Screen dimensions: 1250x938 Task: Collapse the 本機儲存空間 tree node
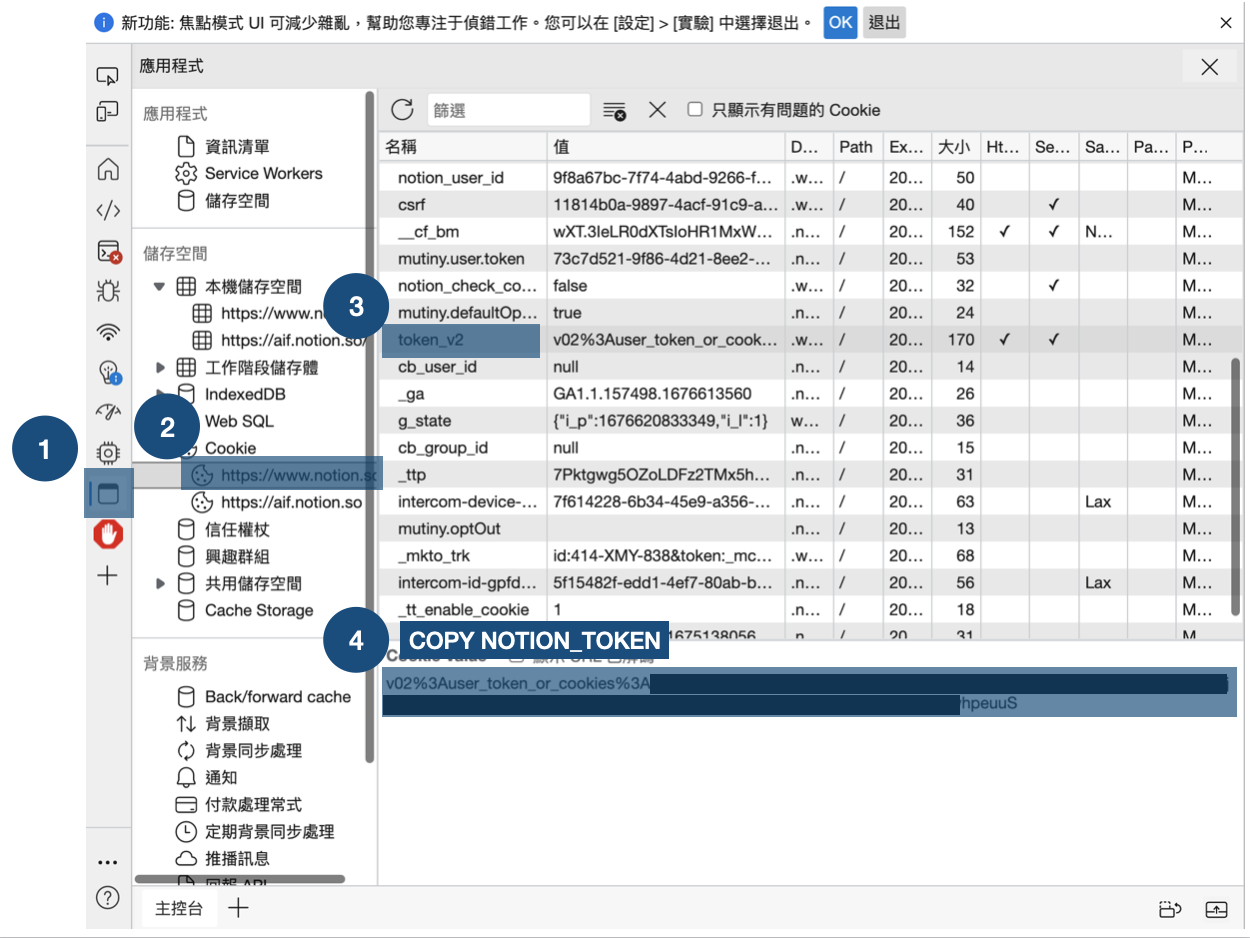[x=159, y=286]
